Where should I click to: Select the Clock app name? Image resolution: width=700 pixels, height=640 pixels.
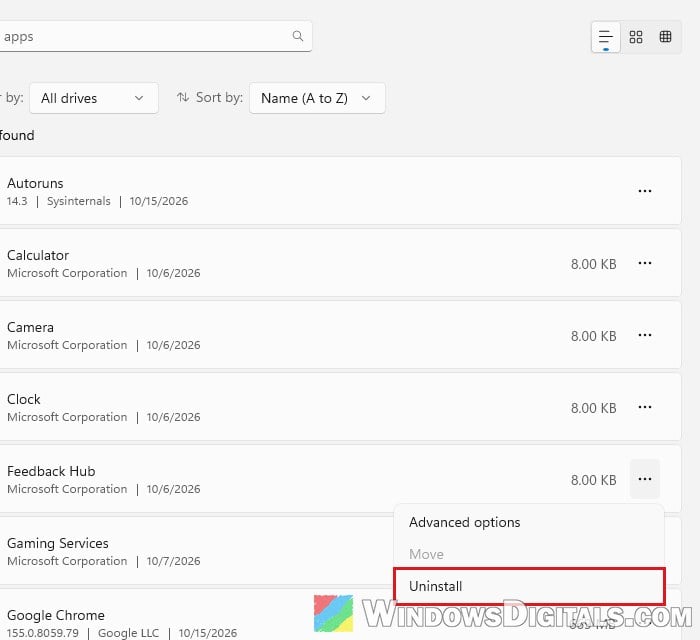(24, 399)
